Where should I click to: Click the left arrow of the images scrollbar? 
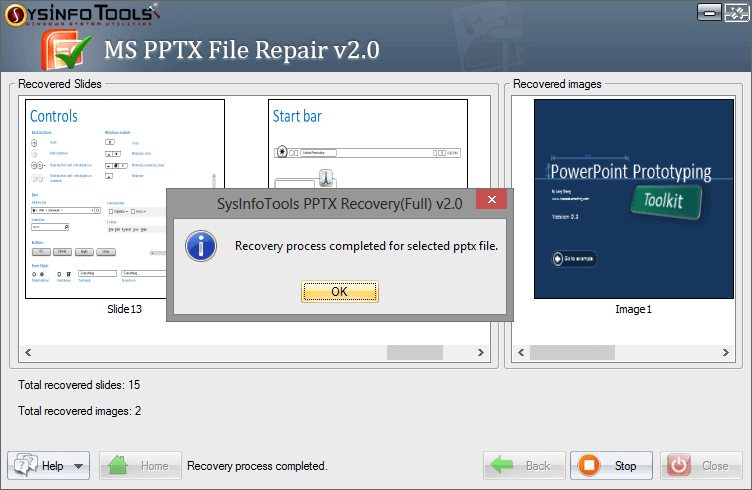point(521,352)
